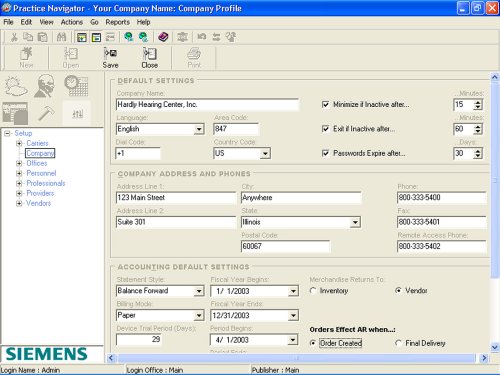
Task: Open the Help menu
Action: pyautogui.click(x=143, y=22)
